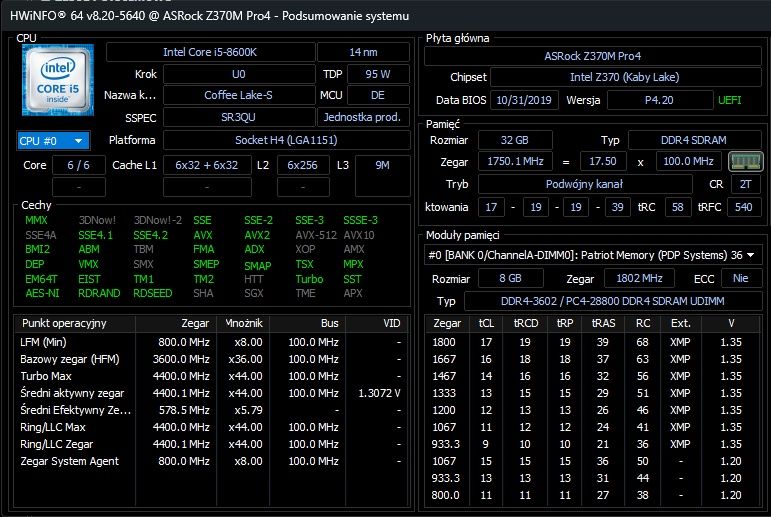
Task: Select the Turbo Max row
Action: tap(211, 376)
